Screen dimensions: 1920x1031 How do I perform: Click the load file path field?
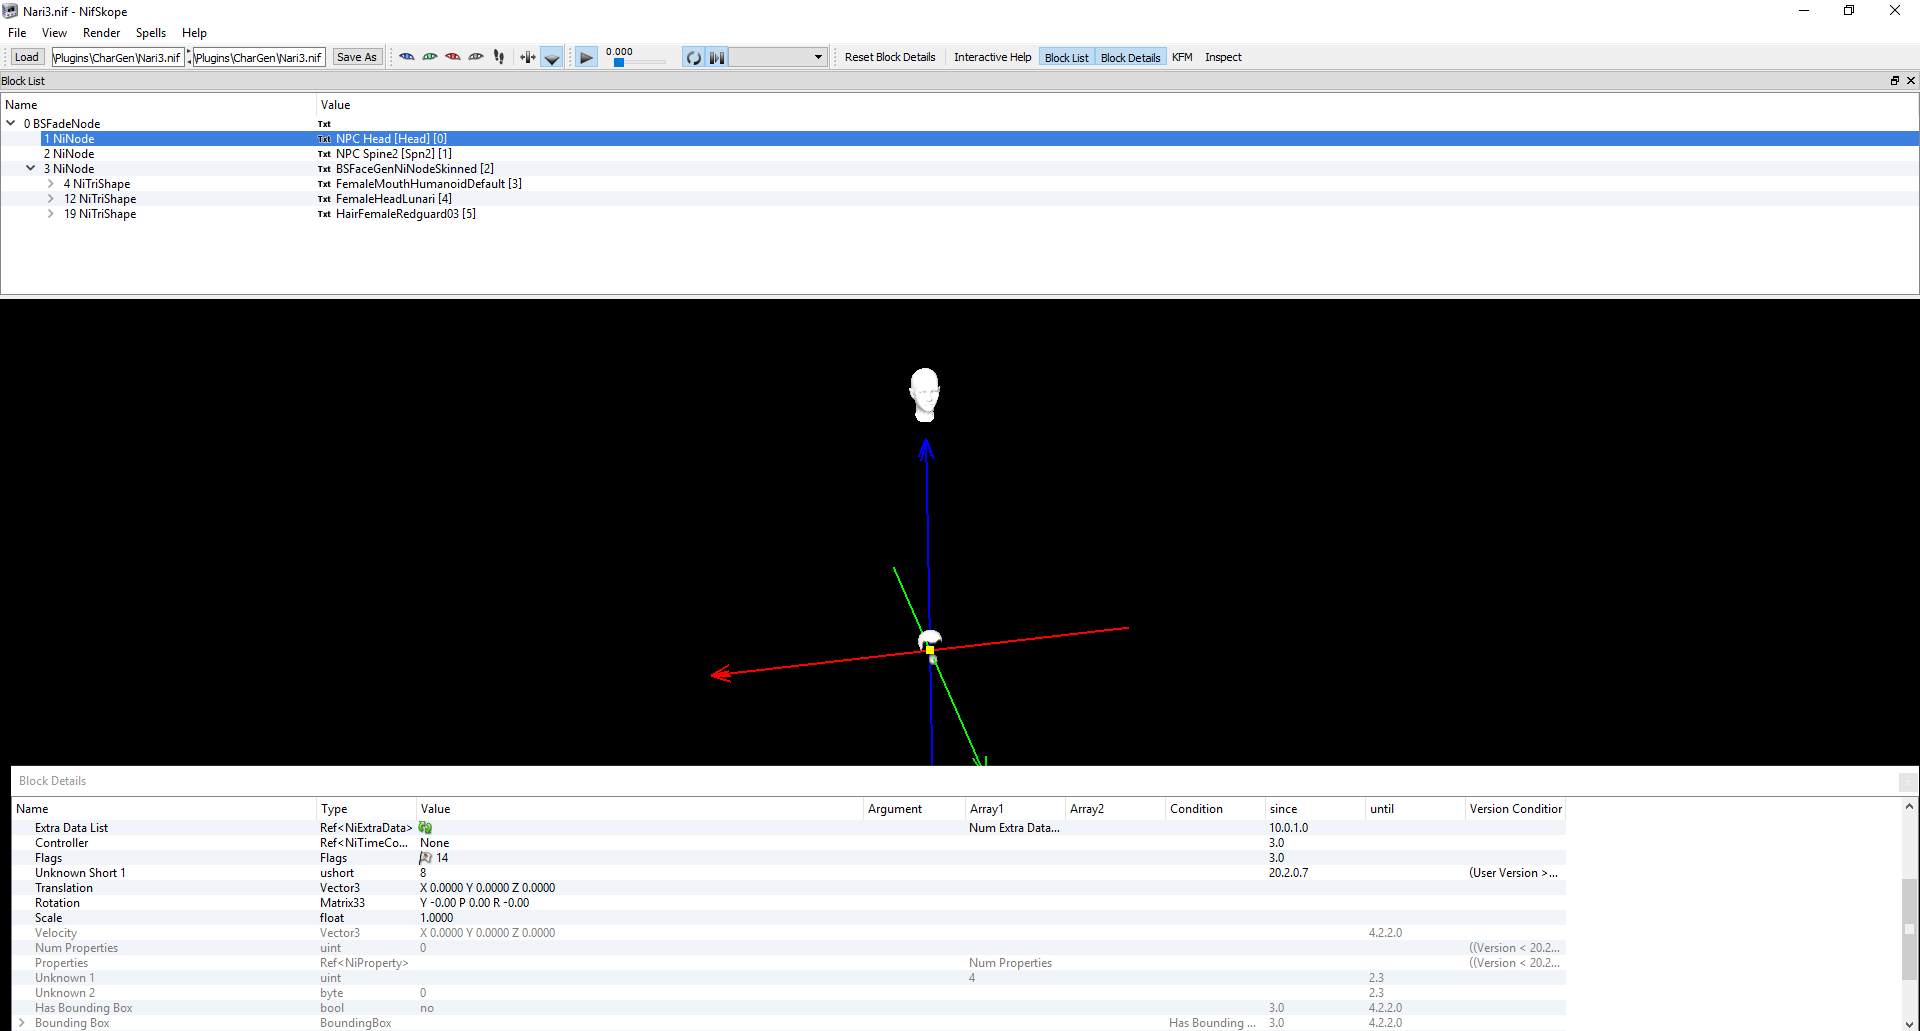tap(118, 57)
